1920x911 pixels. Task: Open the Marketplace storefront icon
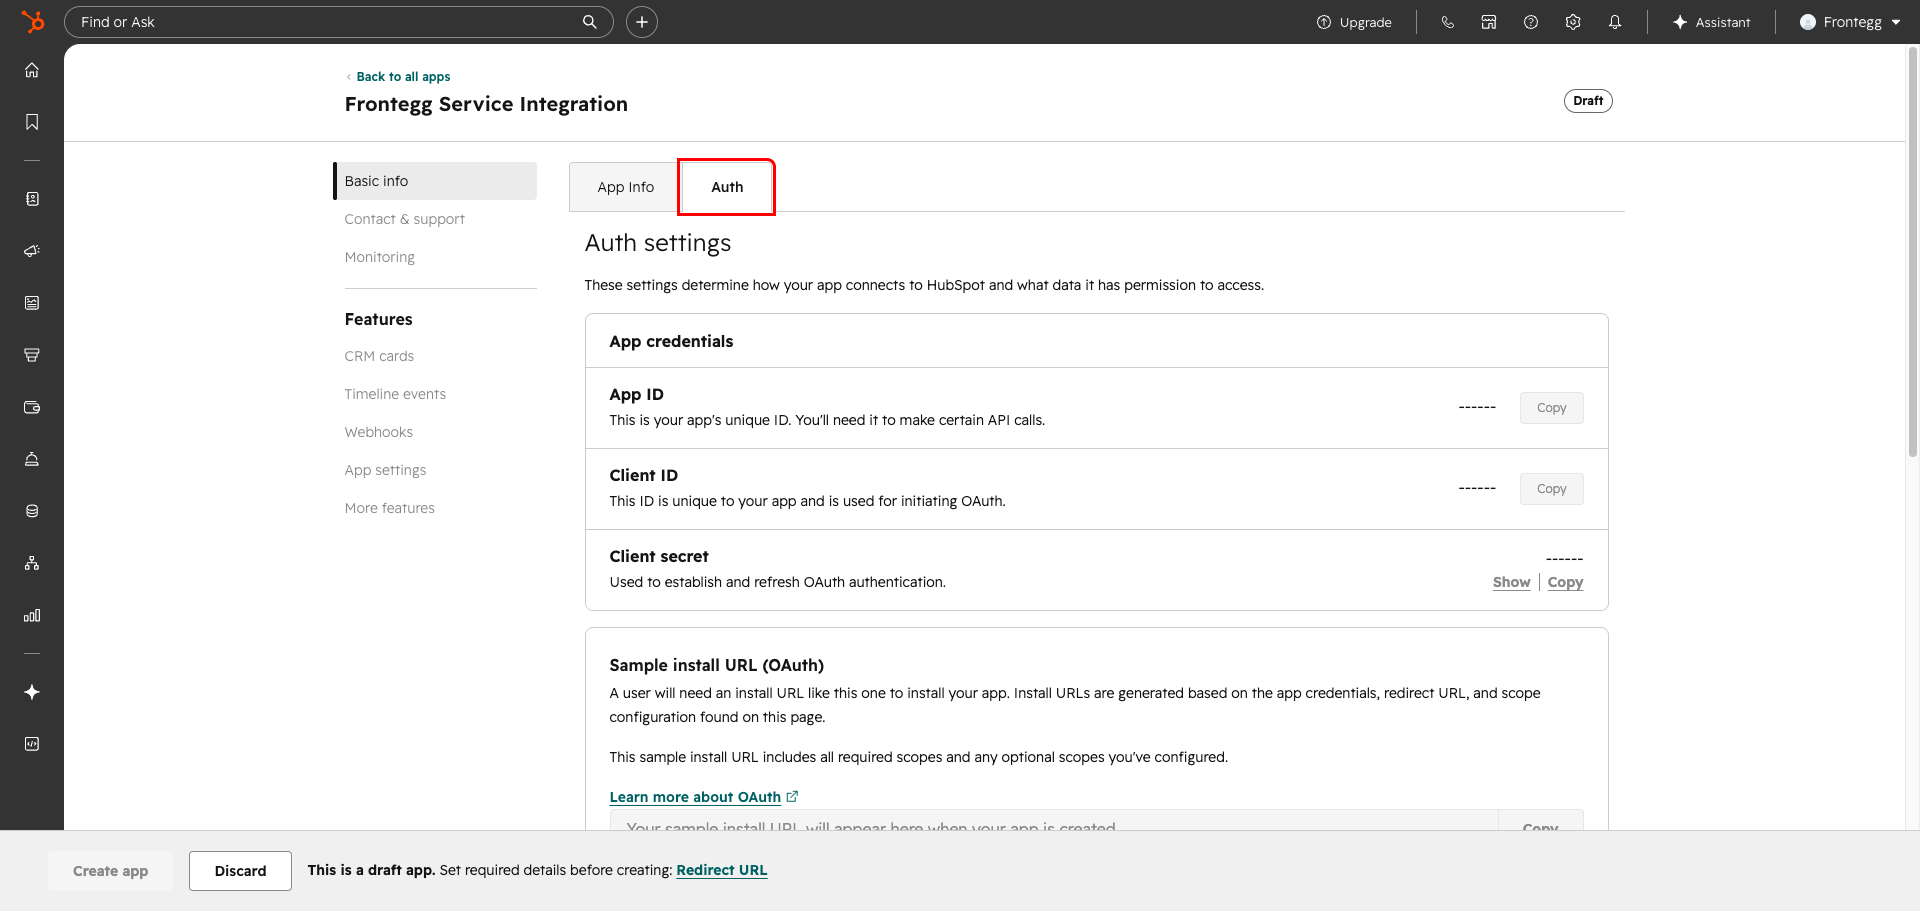click(1489, 22)
